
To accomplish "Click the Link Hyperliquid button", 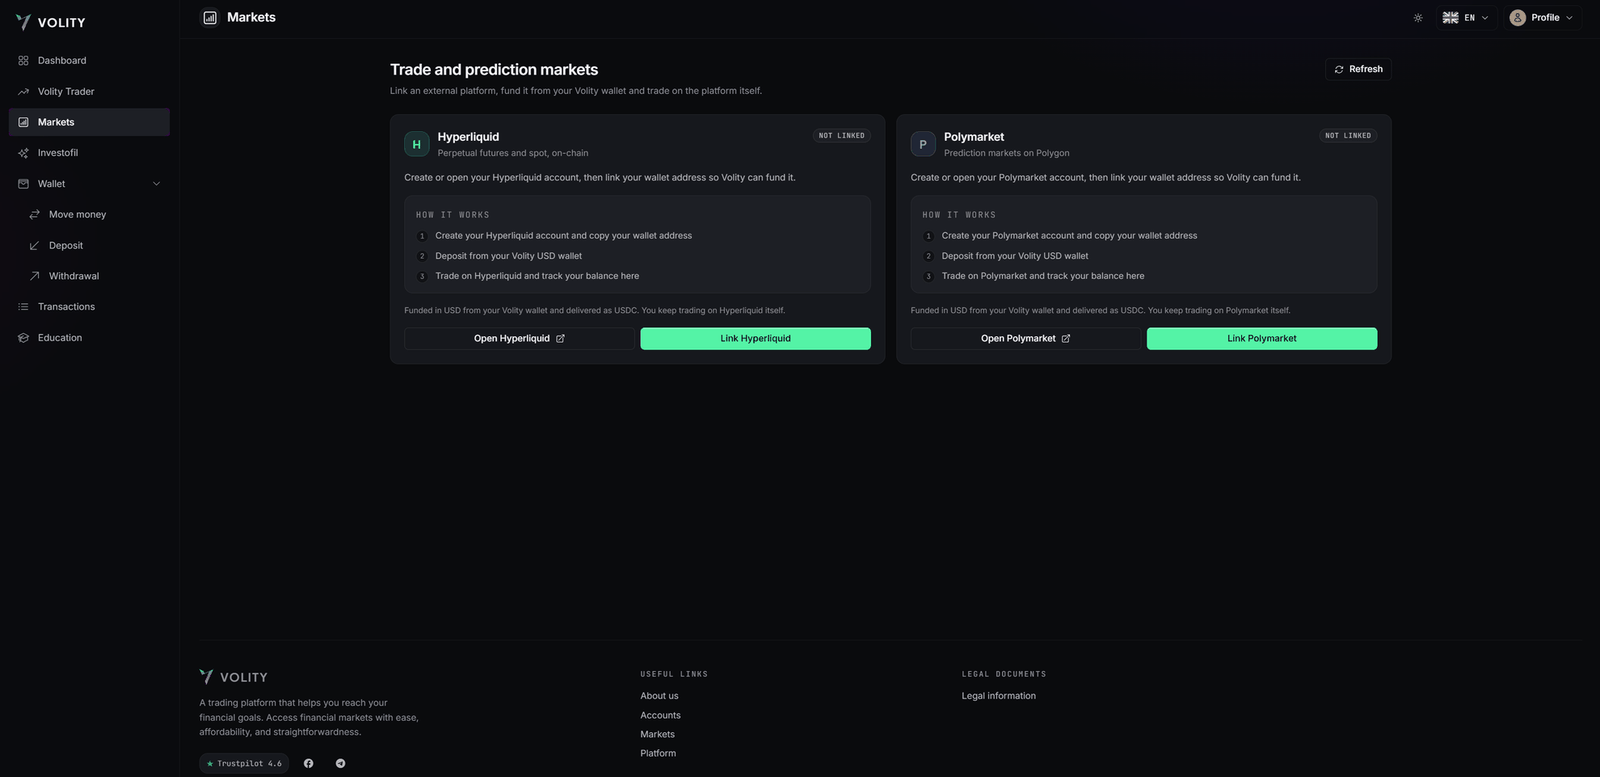I will tap(756, 339).
